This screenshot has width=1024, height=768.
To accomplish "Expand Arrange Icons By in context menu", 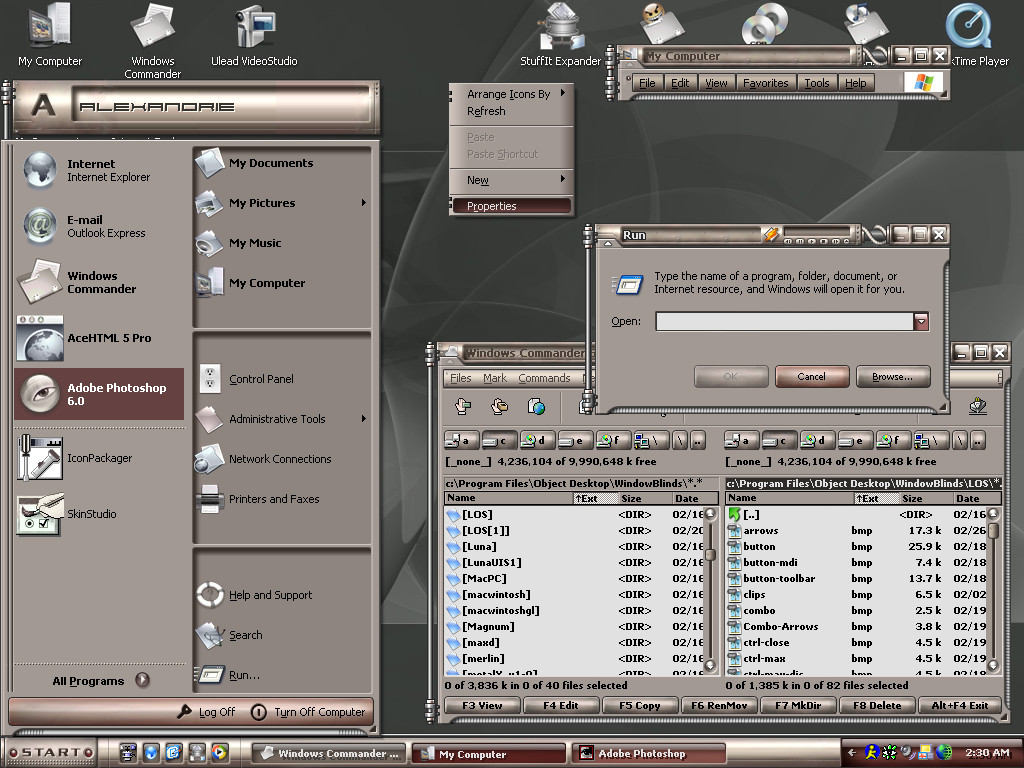I will point(510,94).
